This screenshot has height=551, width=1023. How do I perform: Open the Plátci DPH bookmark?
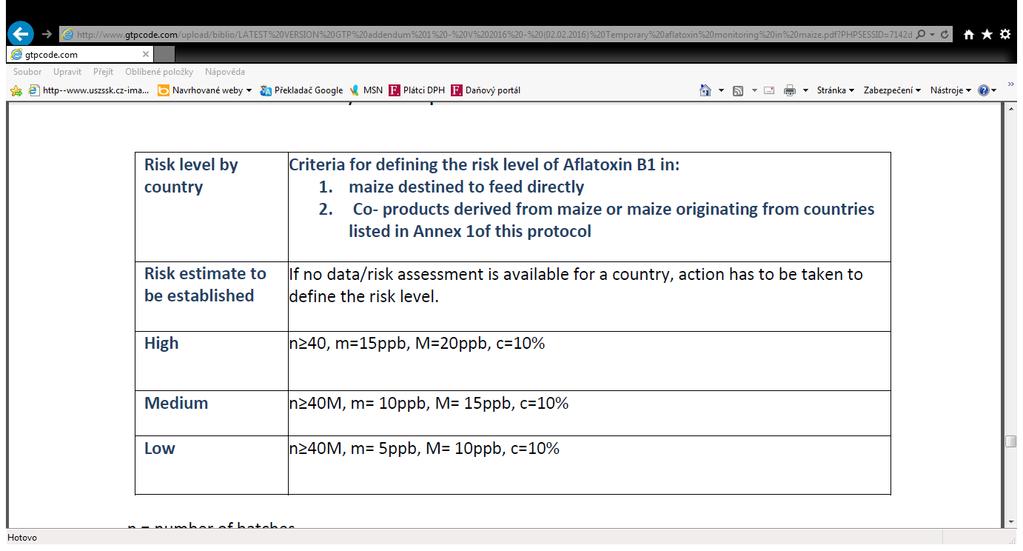(x=417, y=91)
